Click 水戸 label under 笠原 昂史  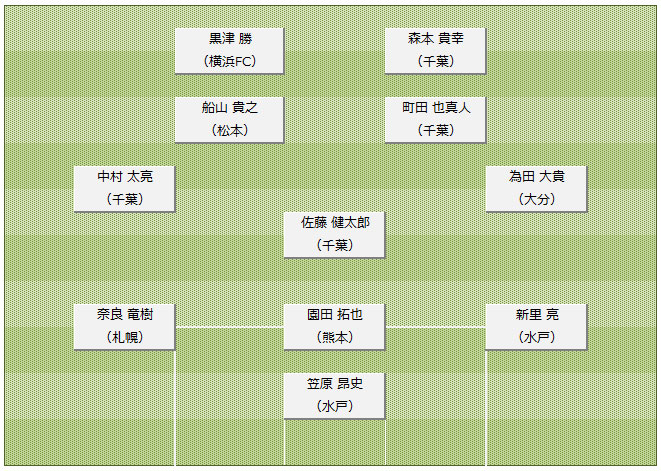pyautogui.click(x=334, y=406)
